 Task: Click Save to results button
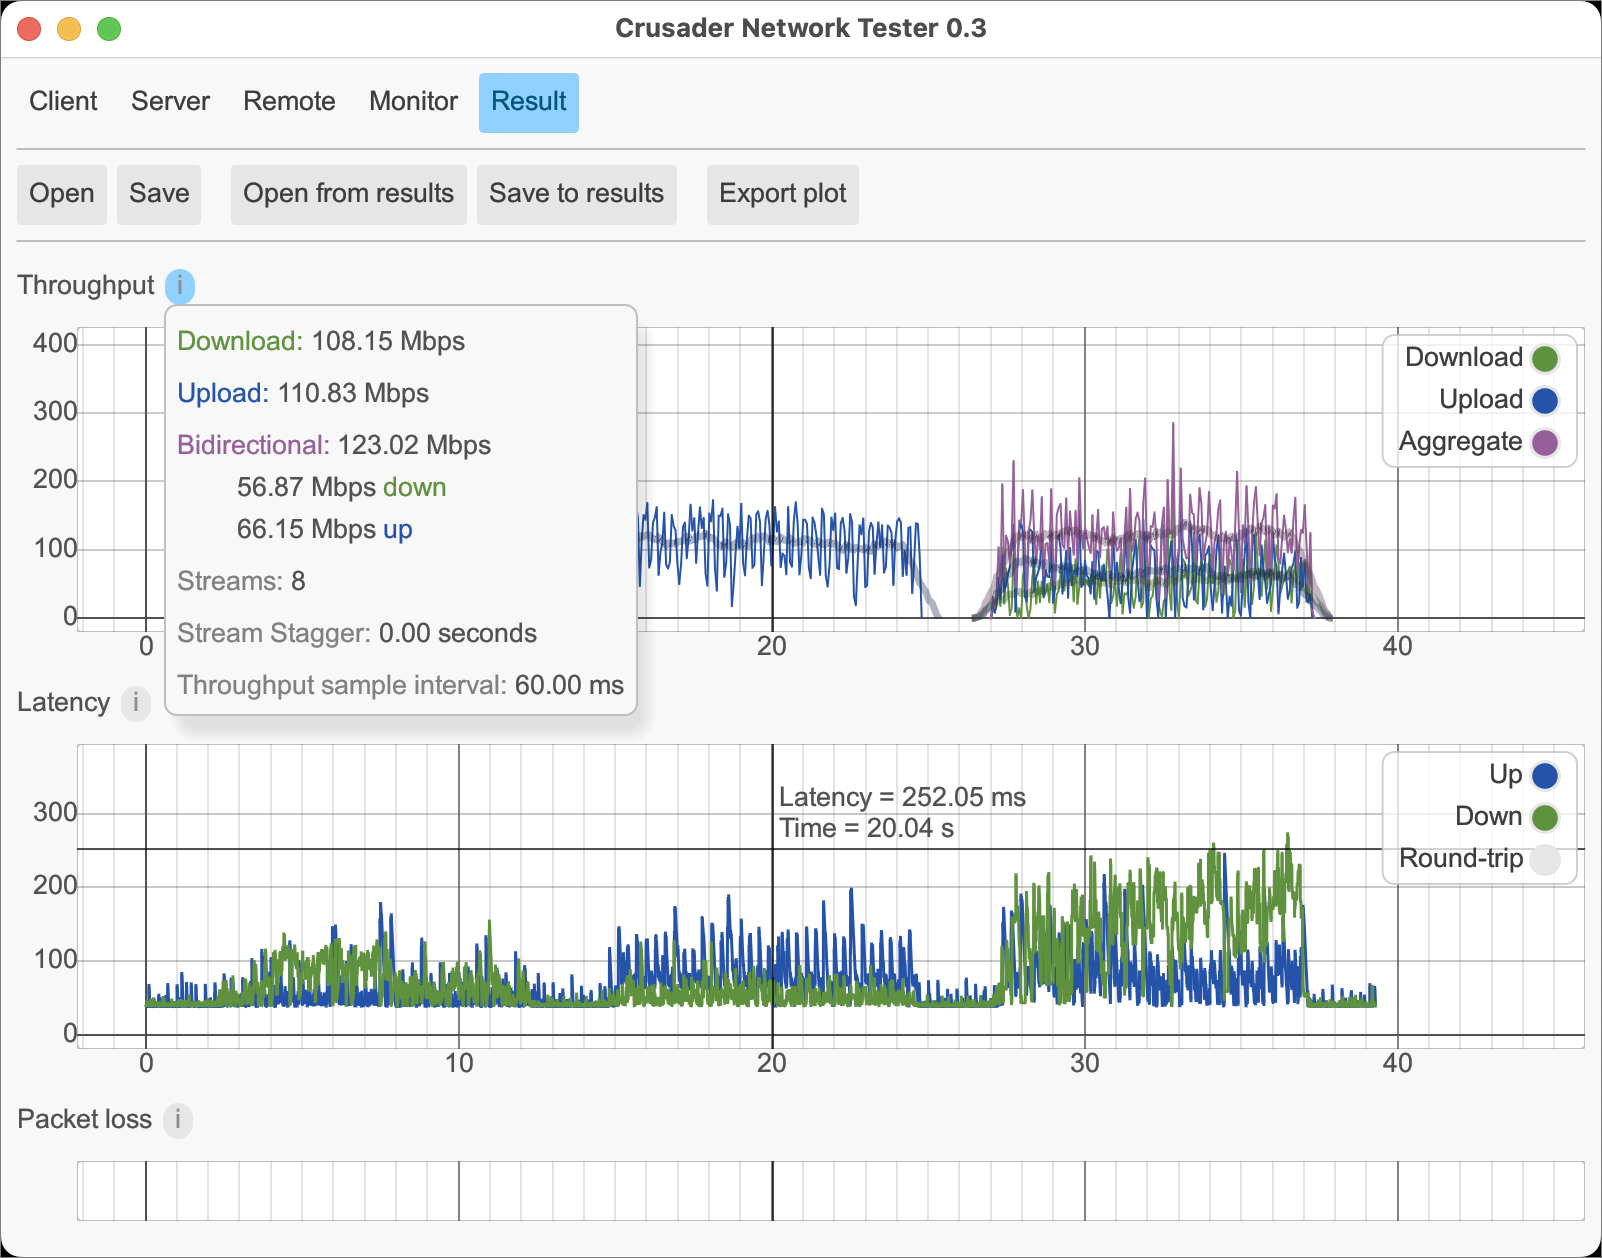click(577, 194)
